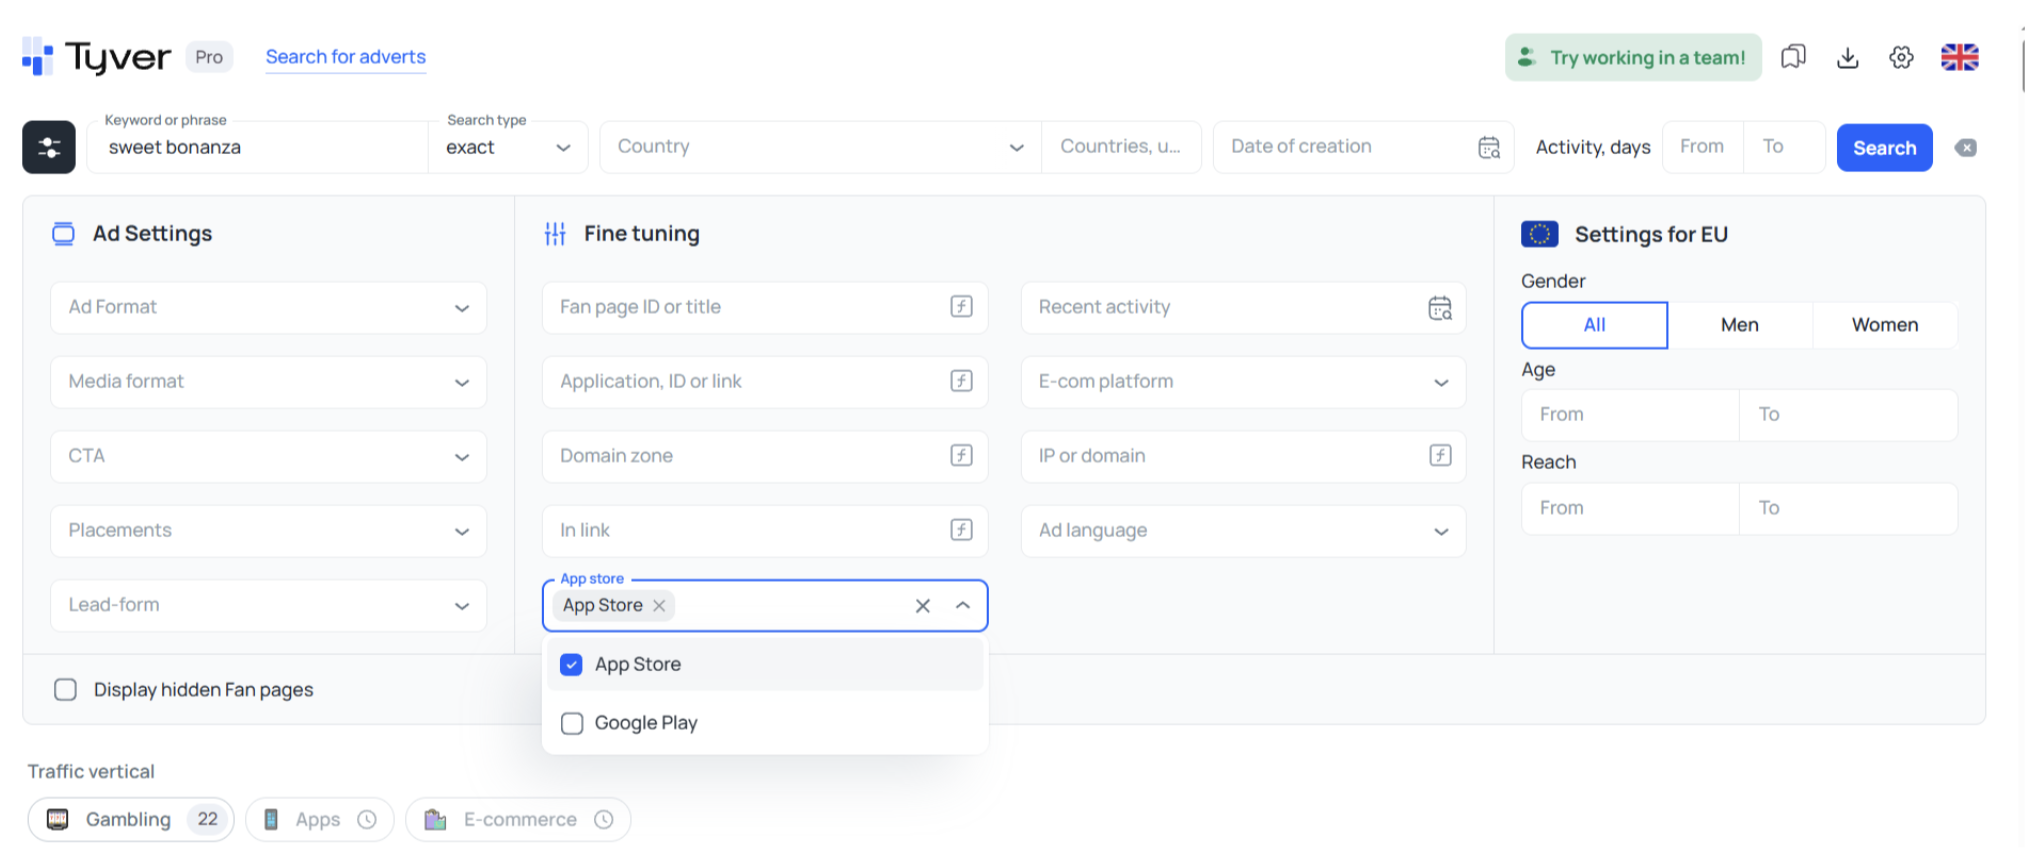Expand the Ad Format dropdown
Image resolution: width=2026 pixels, height=856 pixels.
point(269,308)
